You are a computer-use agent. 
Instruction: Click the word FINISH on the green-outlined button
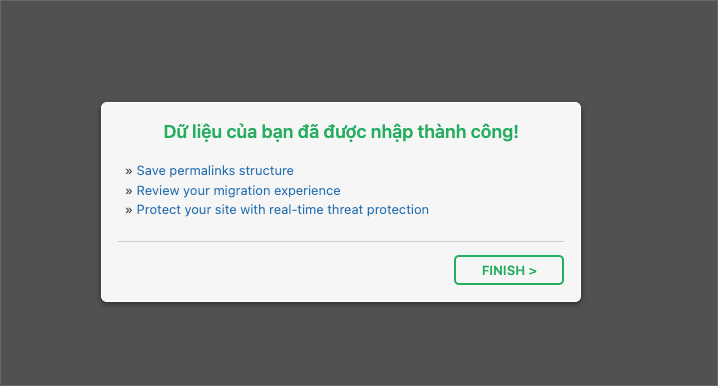[503, 271]
